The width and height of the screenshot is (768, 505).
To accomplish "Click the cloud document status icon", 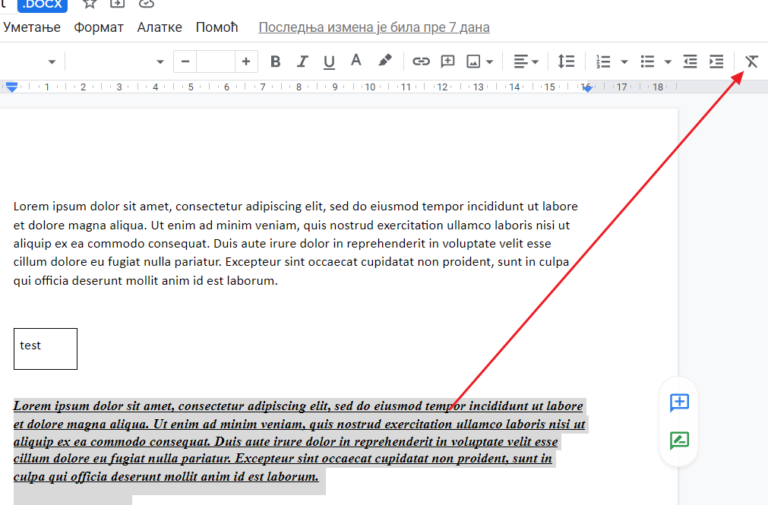I will tap(146, 4).
